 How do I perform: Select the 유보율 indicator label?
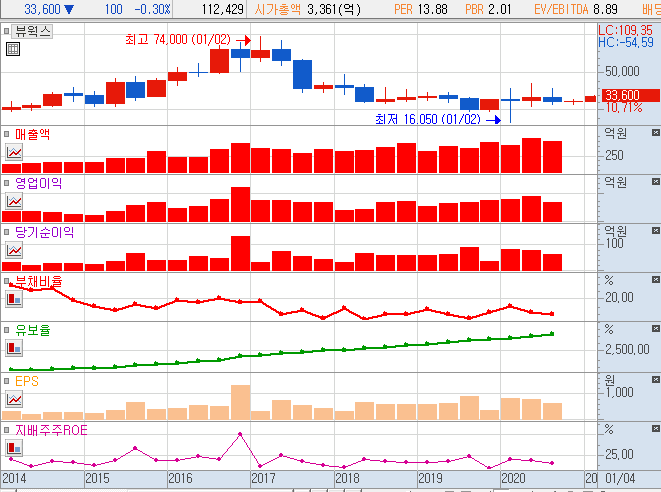pos(32,330)
